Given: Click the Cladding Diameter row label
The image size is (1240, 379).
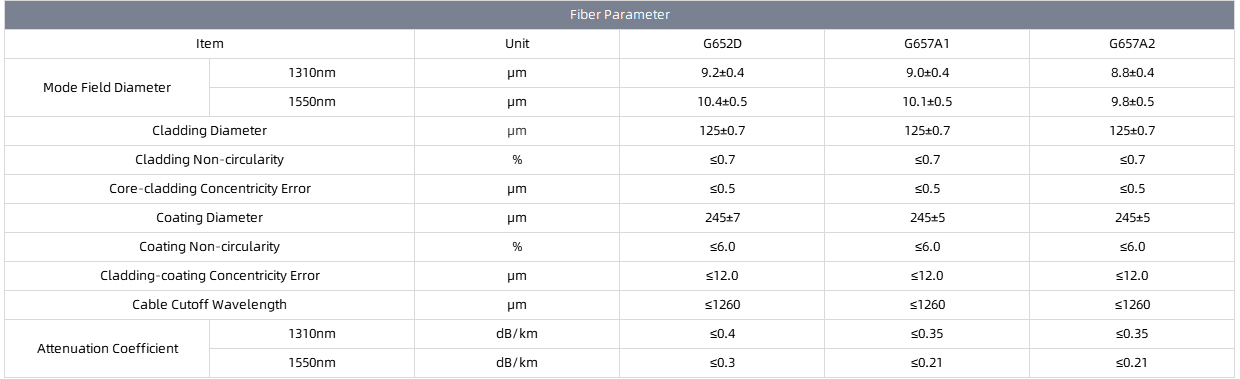Looking at the screenshot, I should point(210,131).
